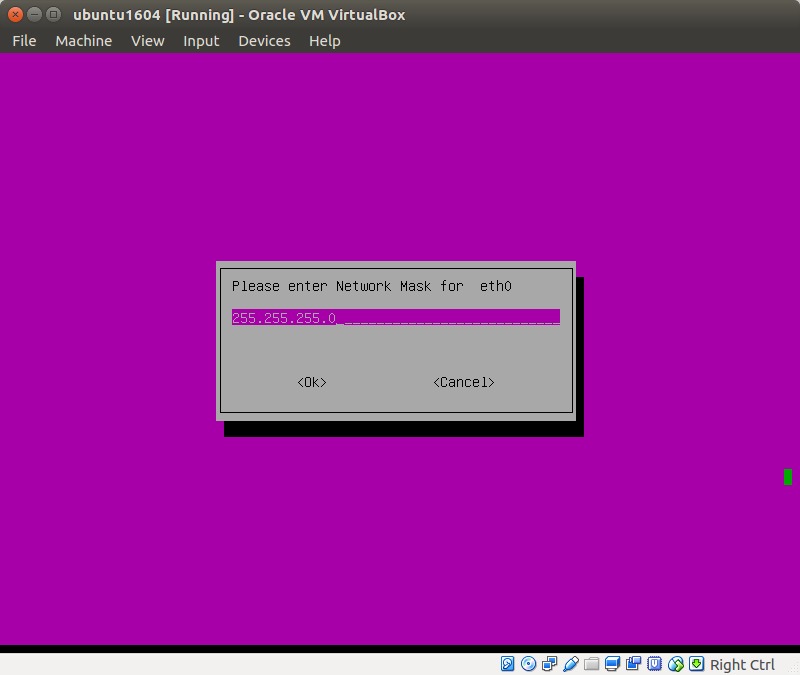
Task: Click the shared folders status icon
Action: [x=592, y=664]
